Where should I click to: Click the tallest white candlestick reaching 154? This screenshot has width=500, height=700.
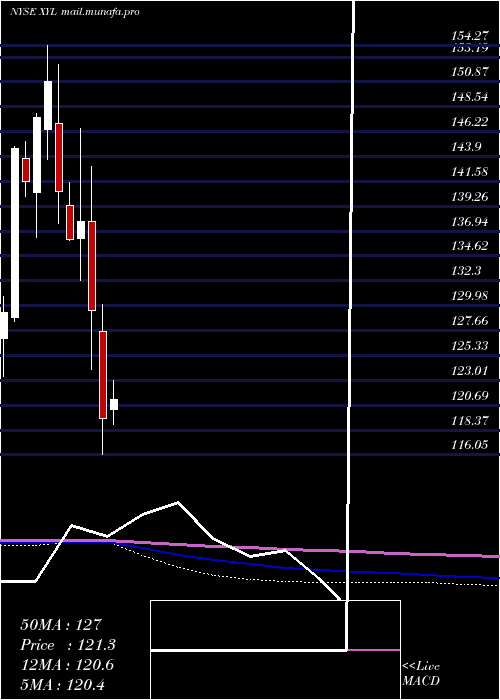(x=48, y=105)
